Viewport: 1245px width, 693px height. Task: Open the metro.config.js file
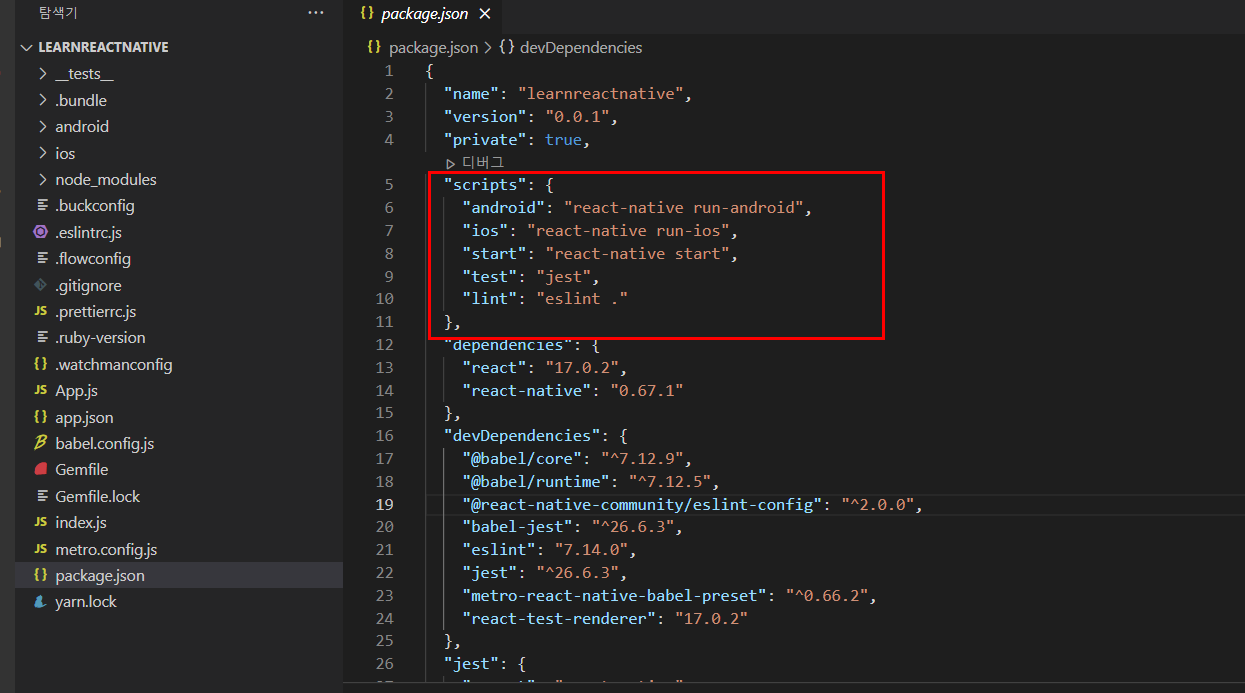pyautogui.click(x=106, y=549)
